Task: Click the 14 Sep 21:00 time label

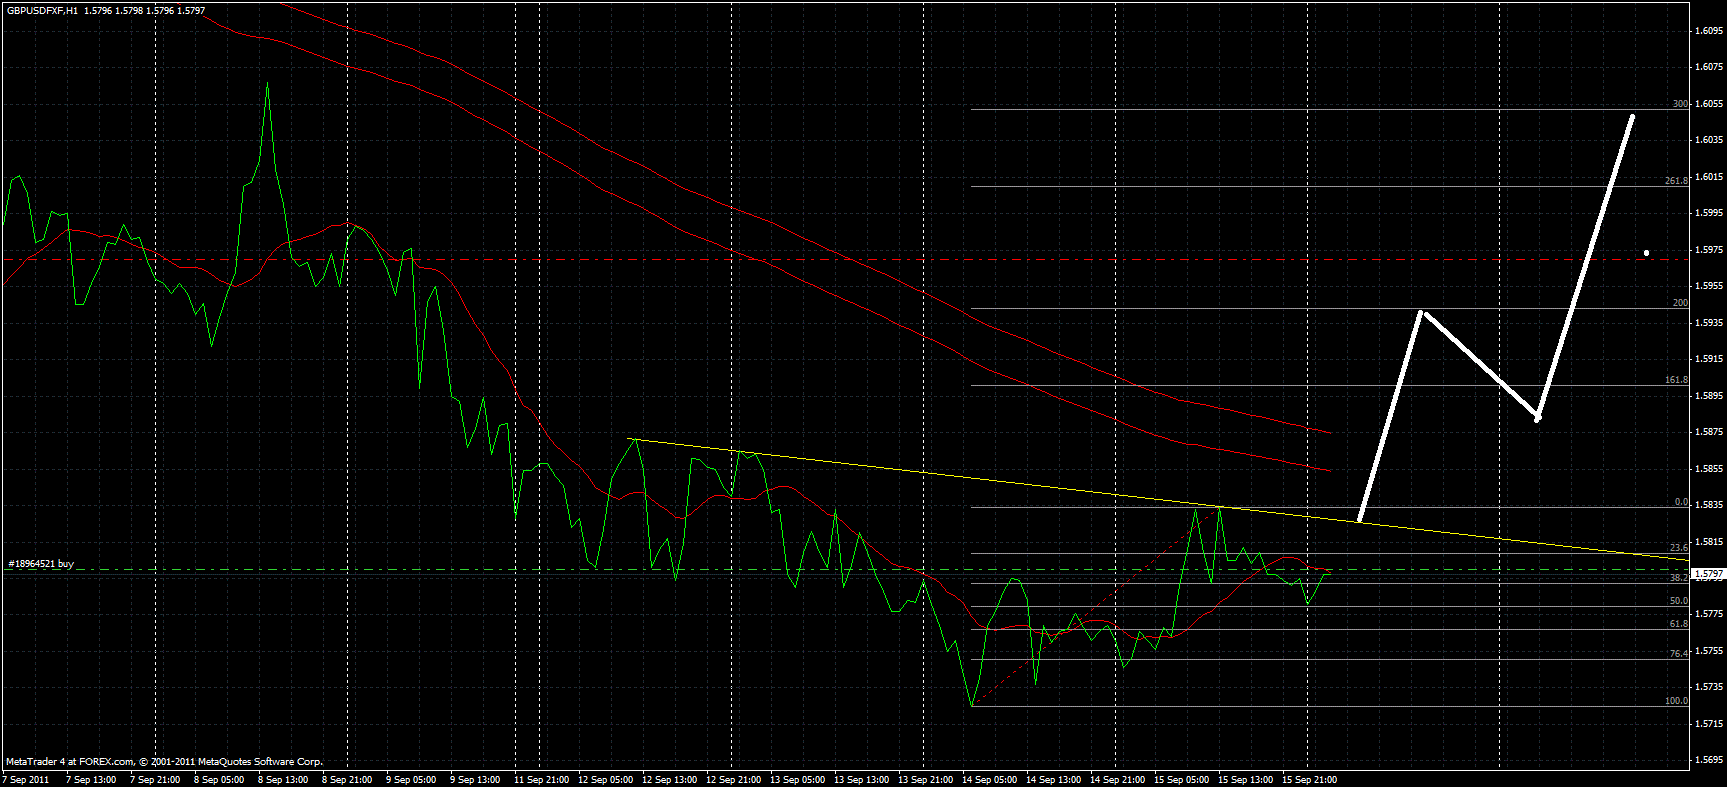Action: [x=1118, y=779]
